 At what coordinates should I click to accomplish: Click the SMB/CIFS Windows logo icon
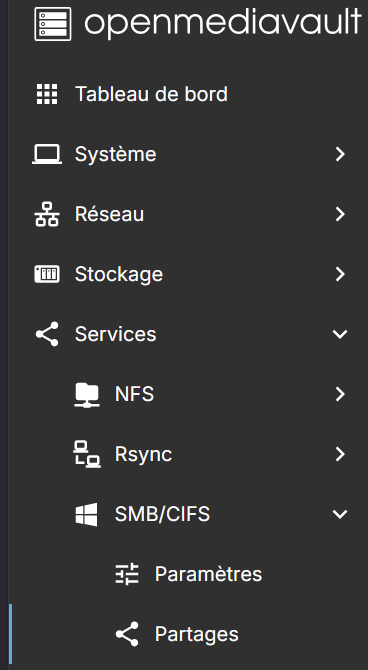point(87,514)
